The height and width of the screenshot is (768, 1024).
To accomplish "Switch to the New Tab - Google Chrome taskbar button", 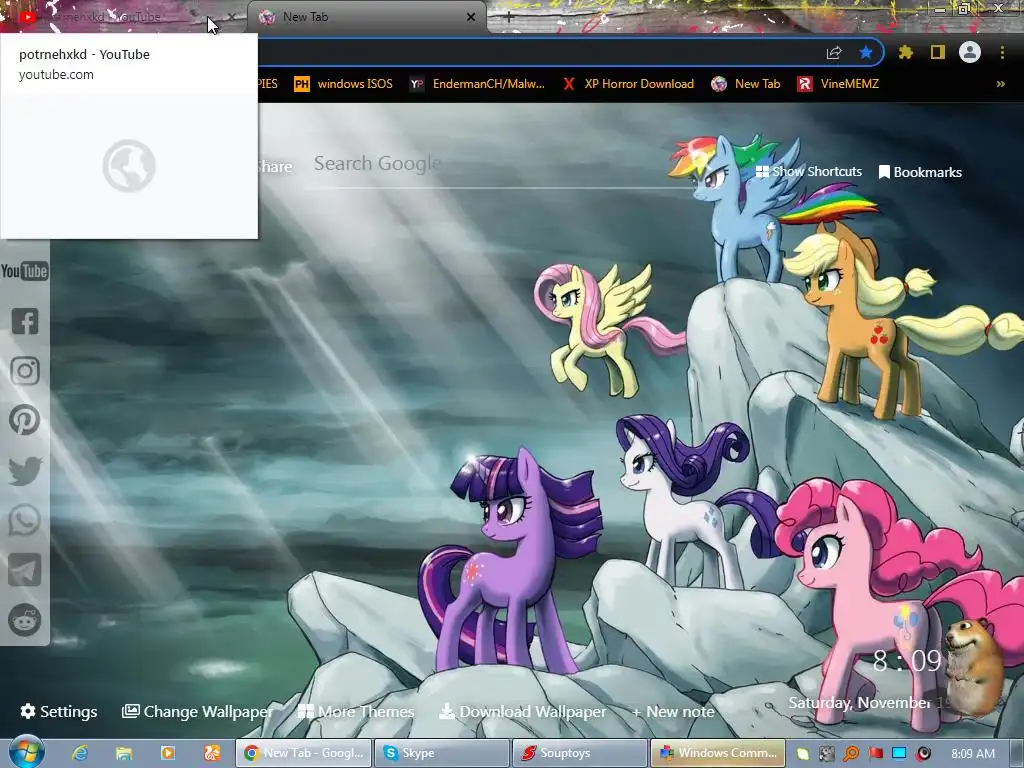I will click(304, 753).
